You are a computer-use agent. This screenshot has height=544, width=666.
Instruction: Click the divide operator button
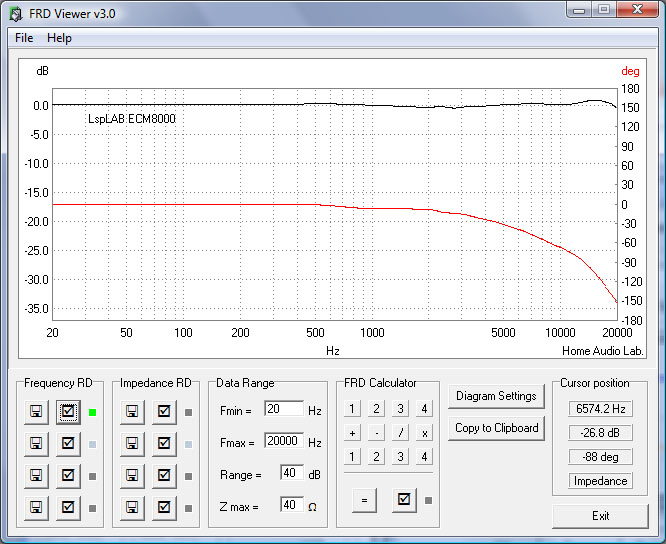[x=400, y=433]
